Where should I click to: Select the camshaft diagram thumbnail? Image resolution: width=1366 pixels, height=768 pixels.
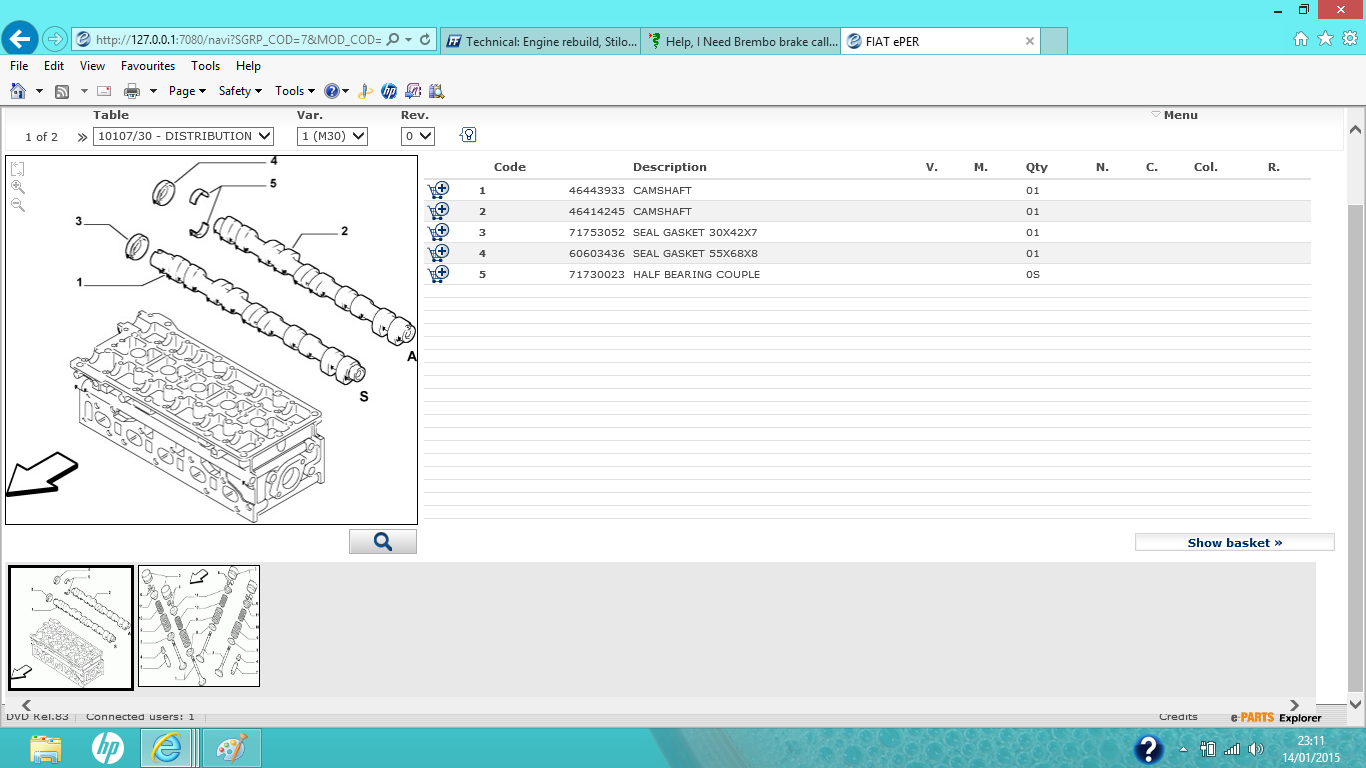click(x=71, y=627)
